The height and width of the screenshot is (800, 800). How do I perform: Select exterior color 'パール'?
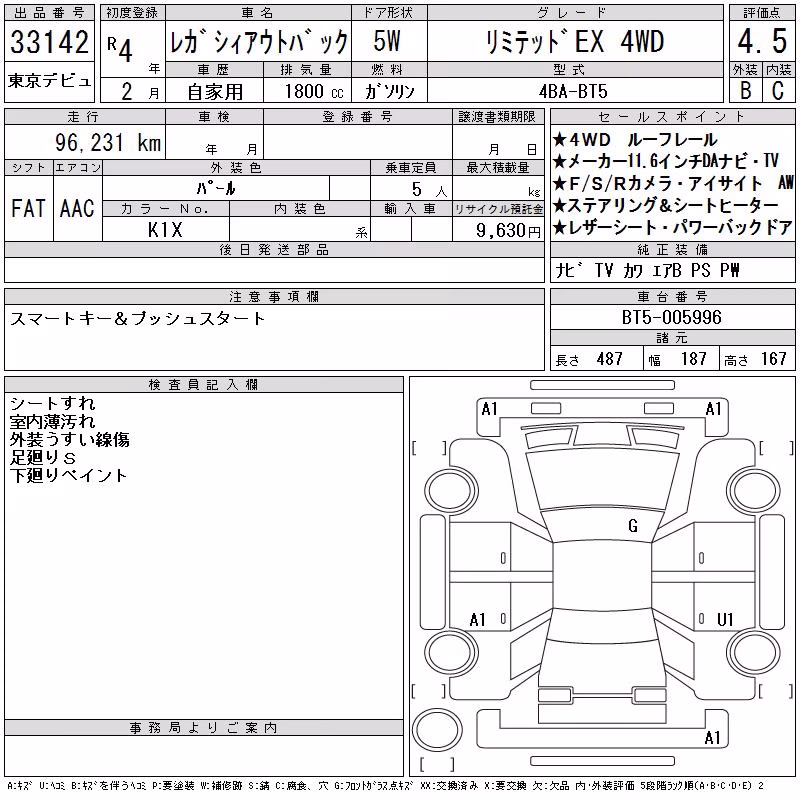(216, 188)
